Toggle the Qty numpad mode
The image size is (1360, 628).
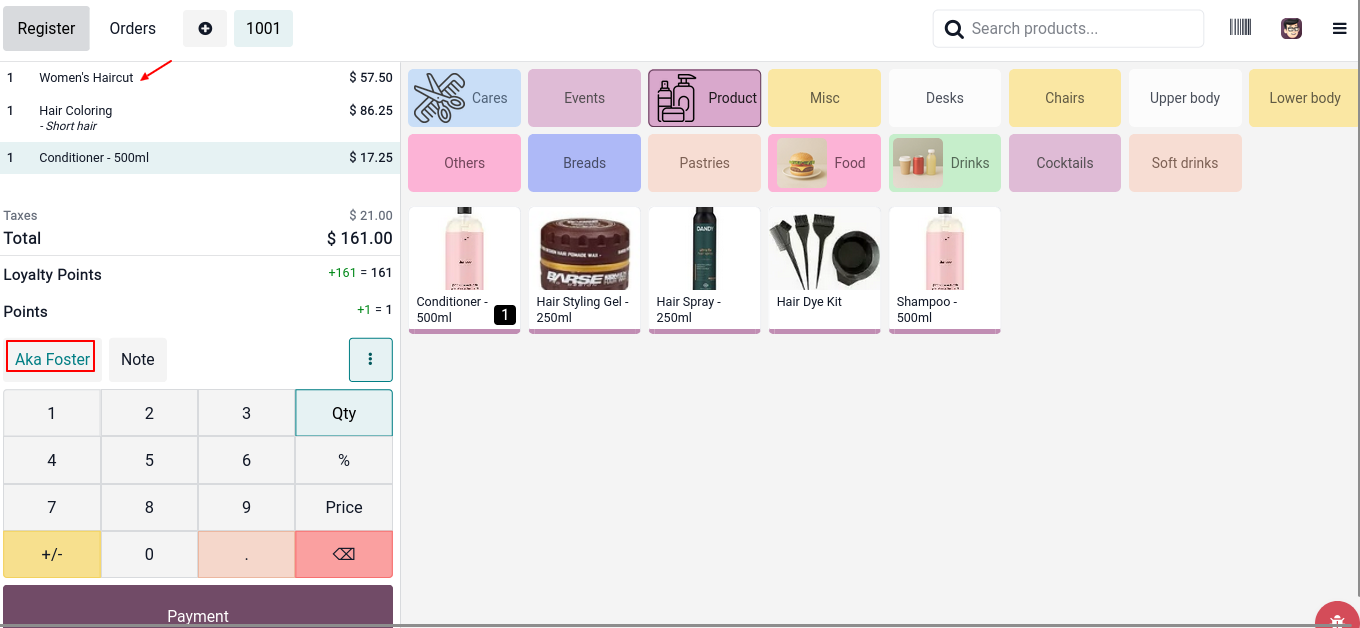[344, 413]
